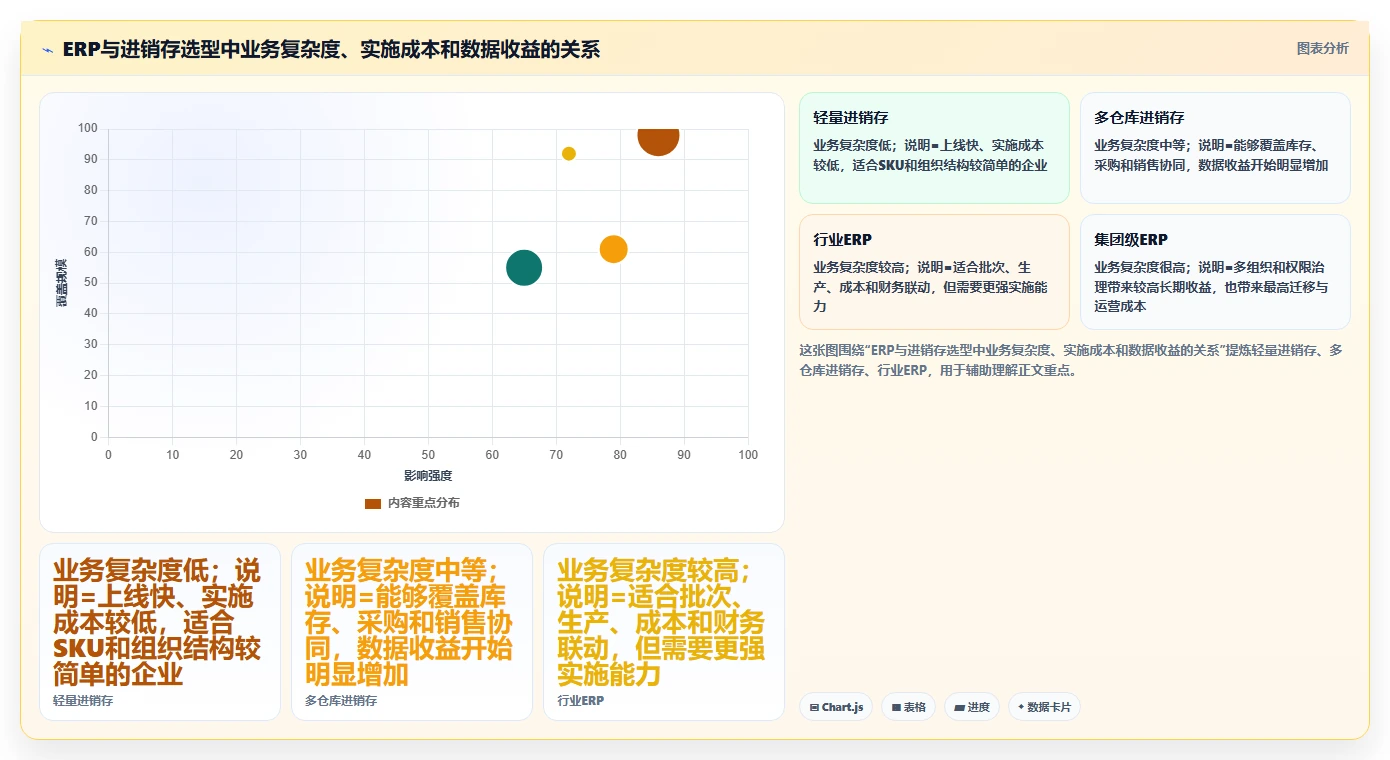Open the 行业ERP info card
Image resolution: width=1390 pixels, height=760 pixels.
click(934, 272)
